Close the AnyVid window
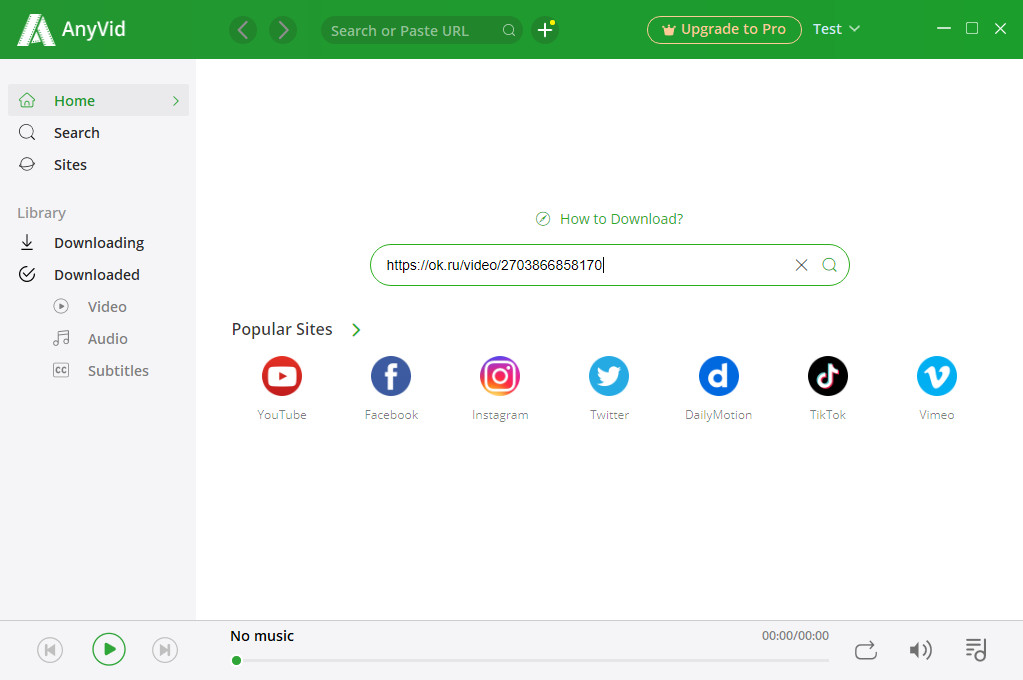Screen dimensions: 1023x680 1000,29
